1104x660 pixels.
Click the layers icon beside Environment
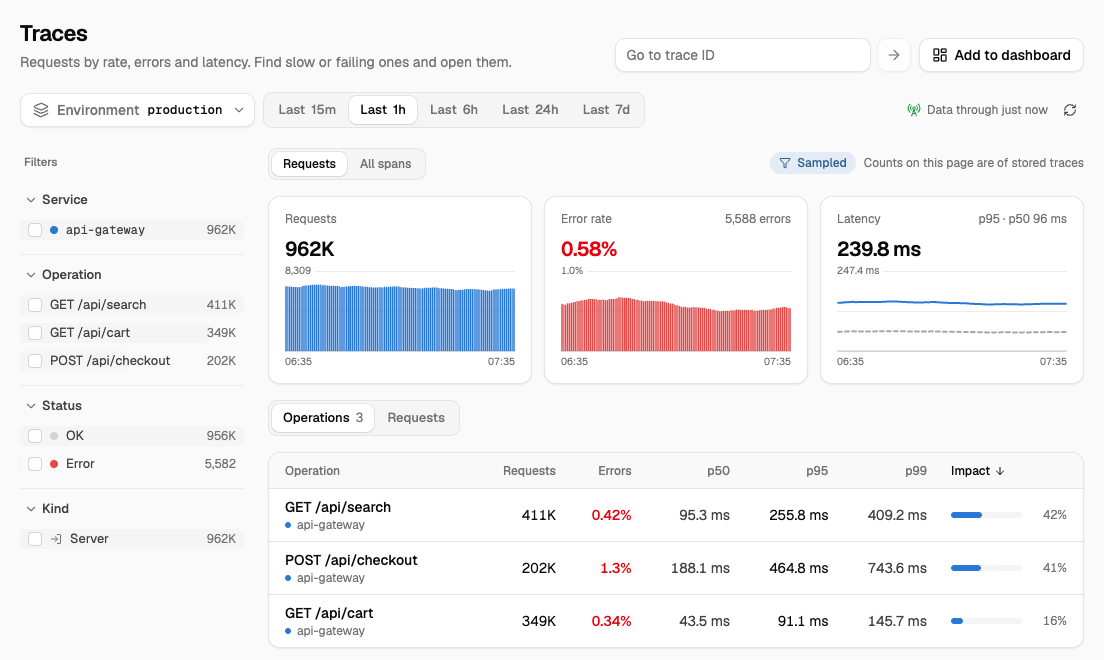41,110
